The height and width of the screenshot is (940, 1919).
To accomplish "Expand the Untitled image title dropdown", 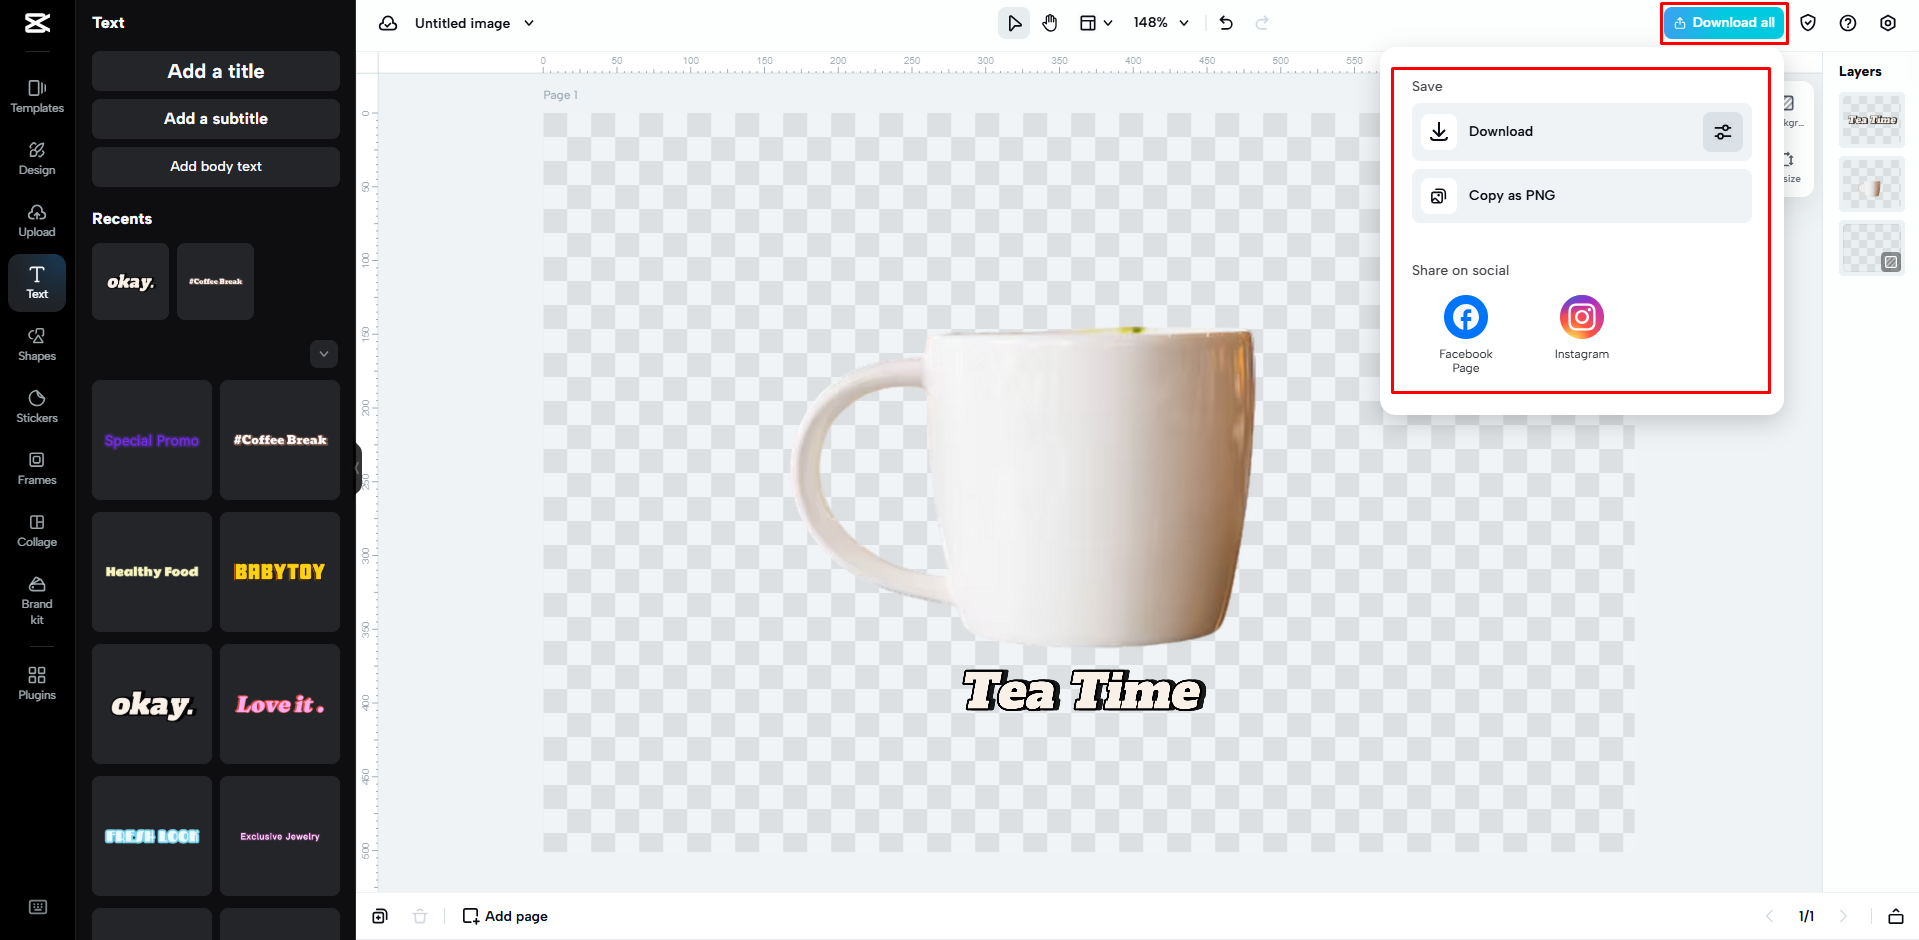I will click(529, 22).
